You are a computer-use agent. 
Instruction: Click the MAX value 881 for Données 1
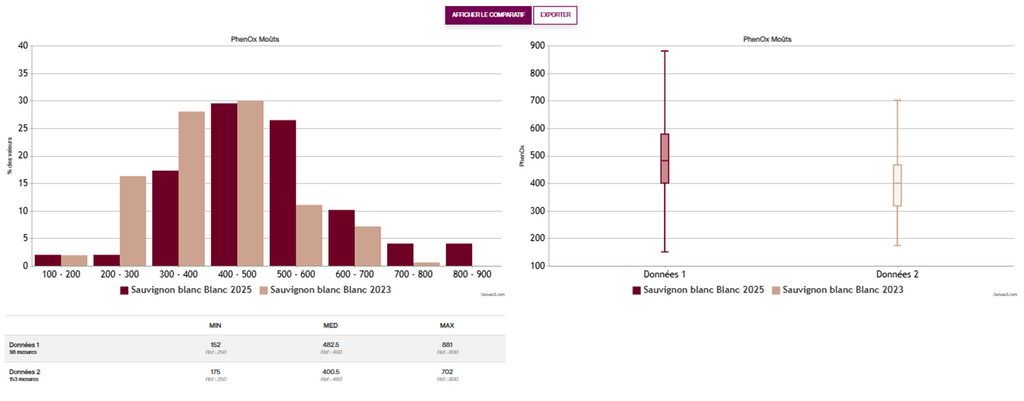447,344
